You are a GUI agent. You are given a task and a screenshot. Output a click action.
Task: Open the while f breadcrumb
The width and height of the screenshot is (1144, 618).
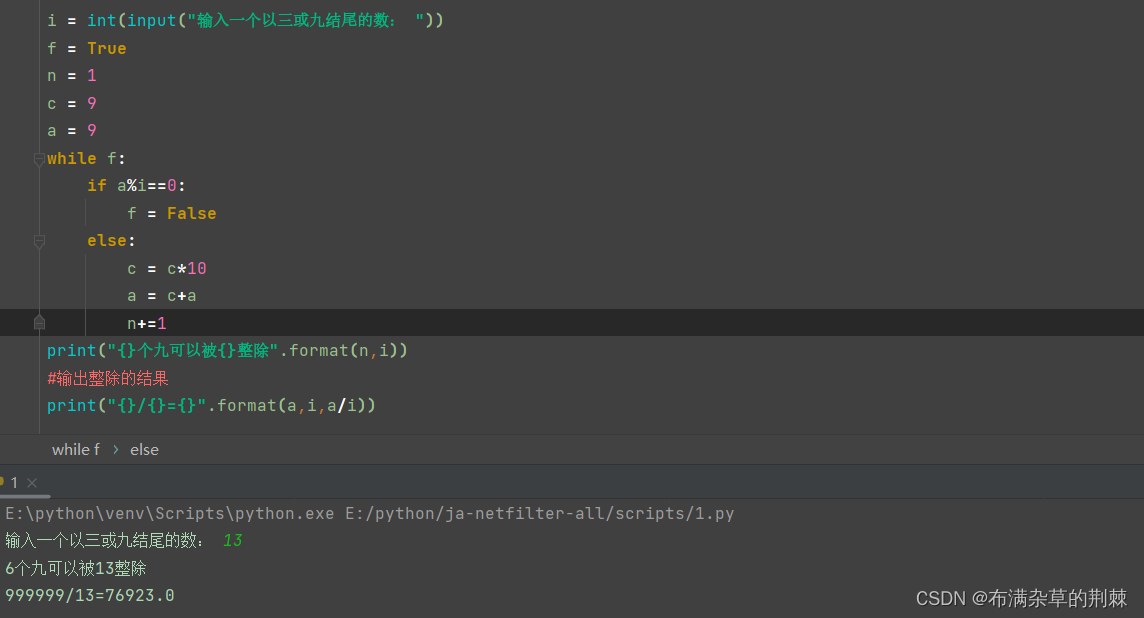(x=76, y=449)
